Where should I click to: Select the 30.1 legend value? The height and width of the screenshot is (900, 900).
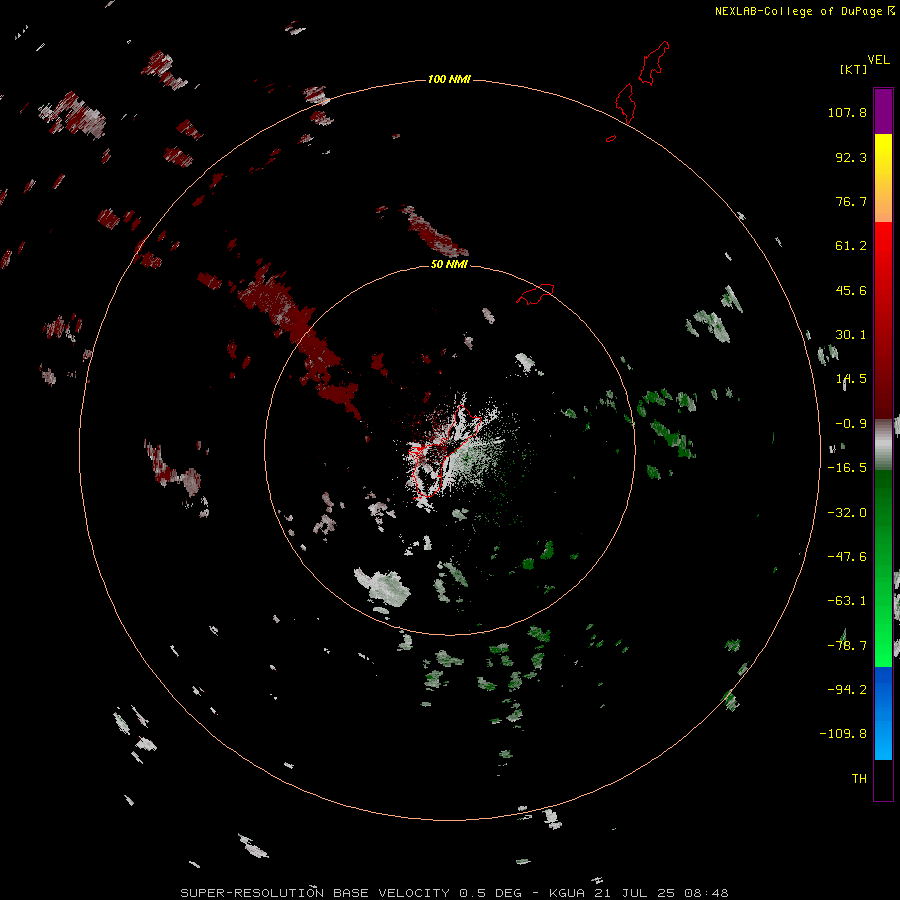[851, 335]
